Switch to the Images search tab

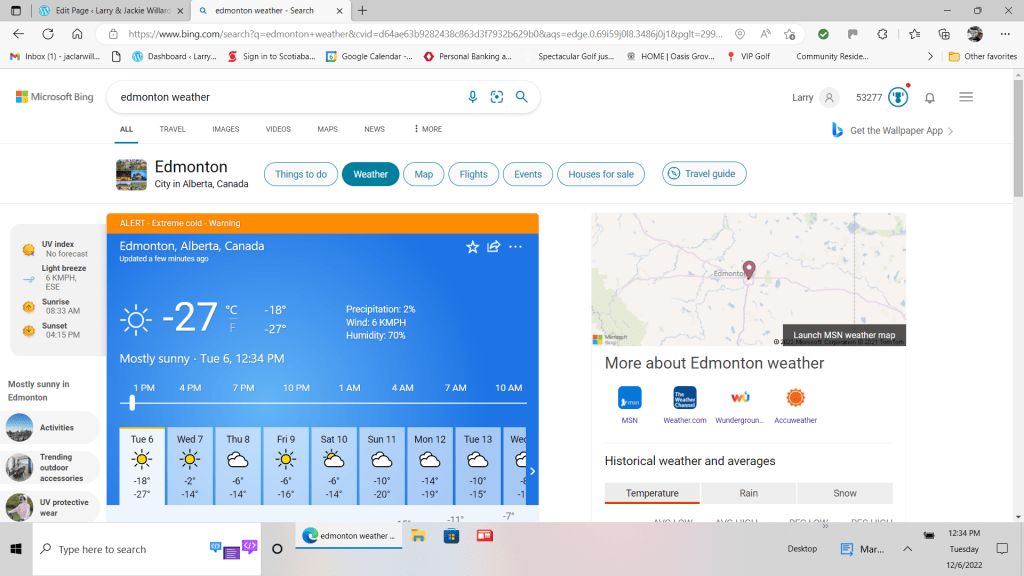[x=225, y=129]
